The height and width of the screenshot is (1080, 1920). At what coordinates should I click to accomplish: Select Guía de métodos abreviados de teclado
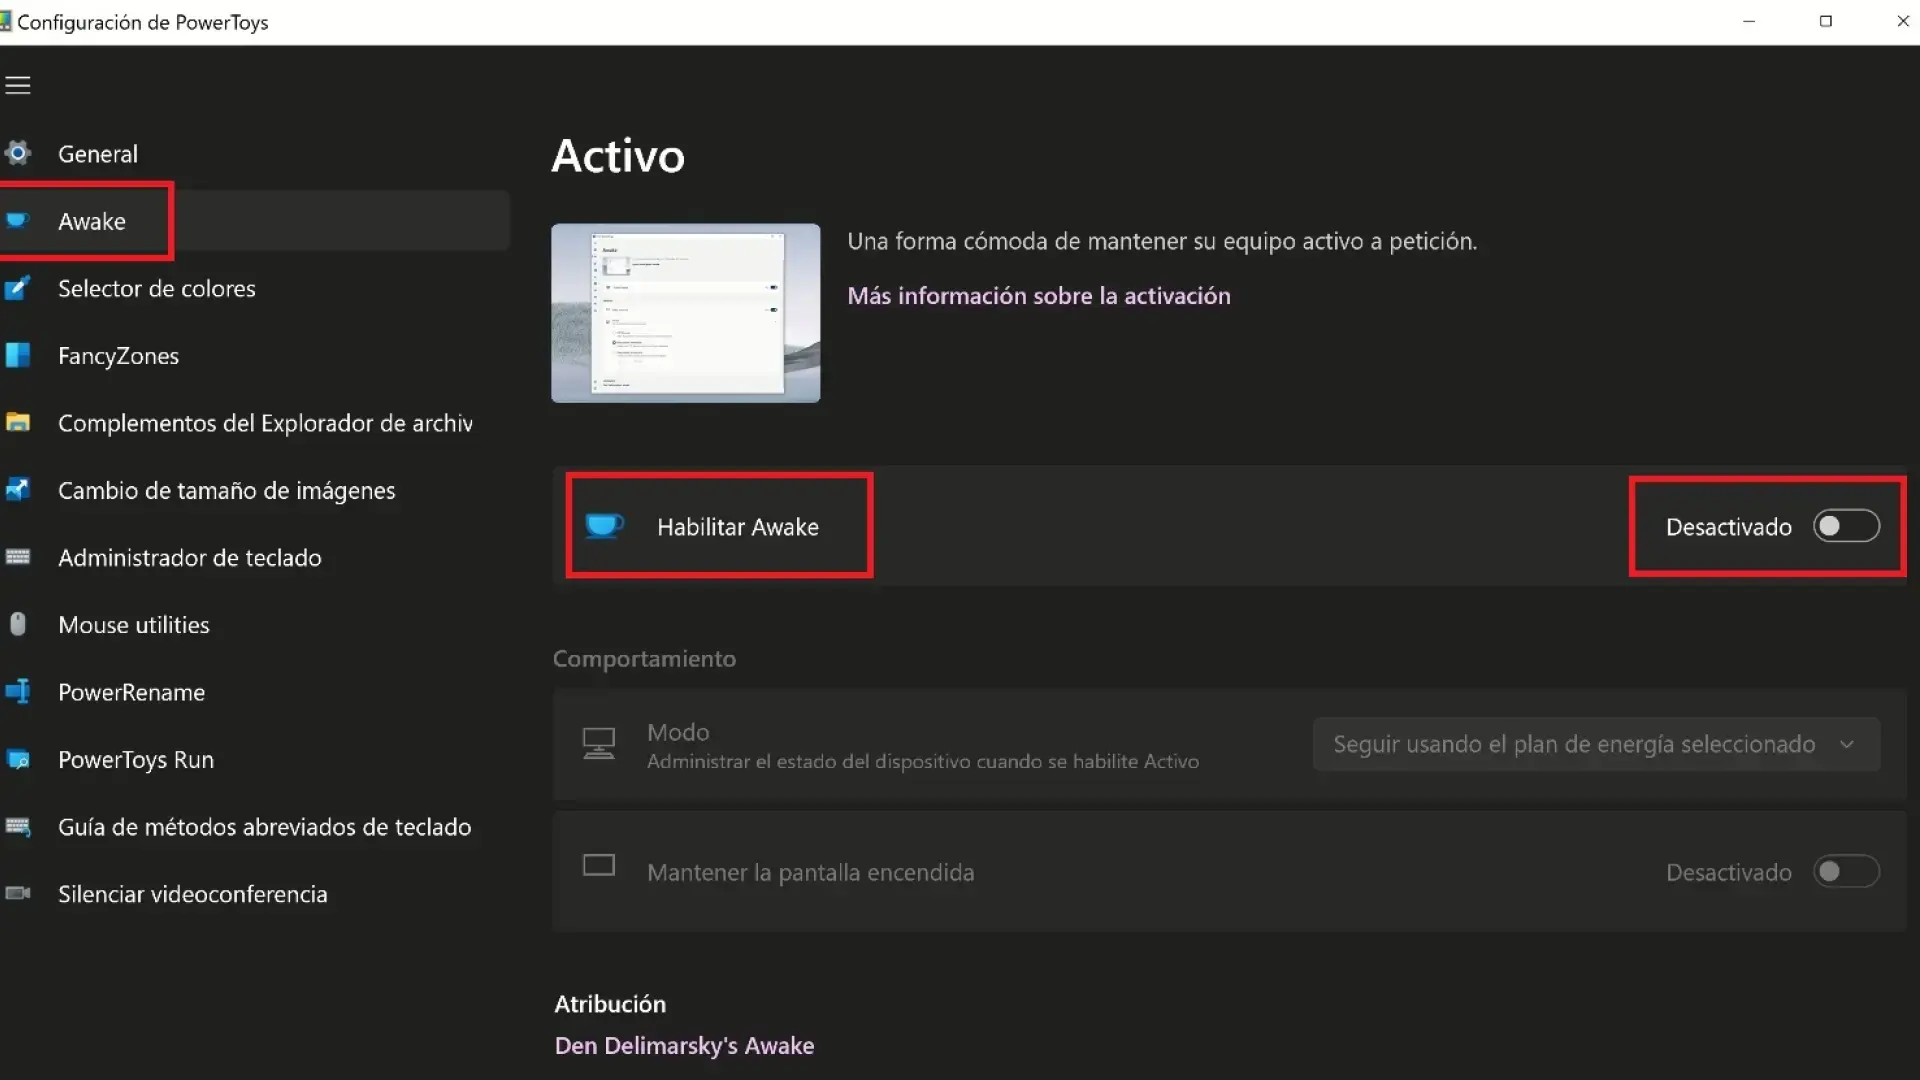pos(265,826)
